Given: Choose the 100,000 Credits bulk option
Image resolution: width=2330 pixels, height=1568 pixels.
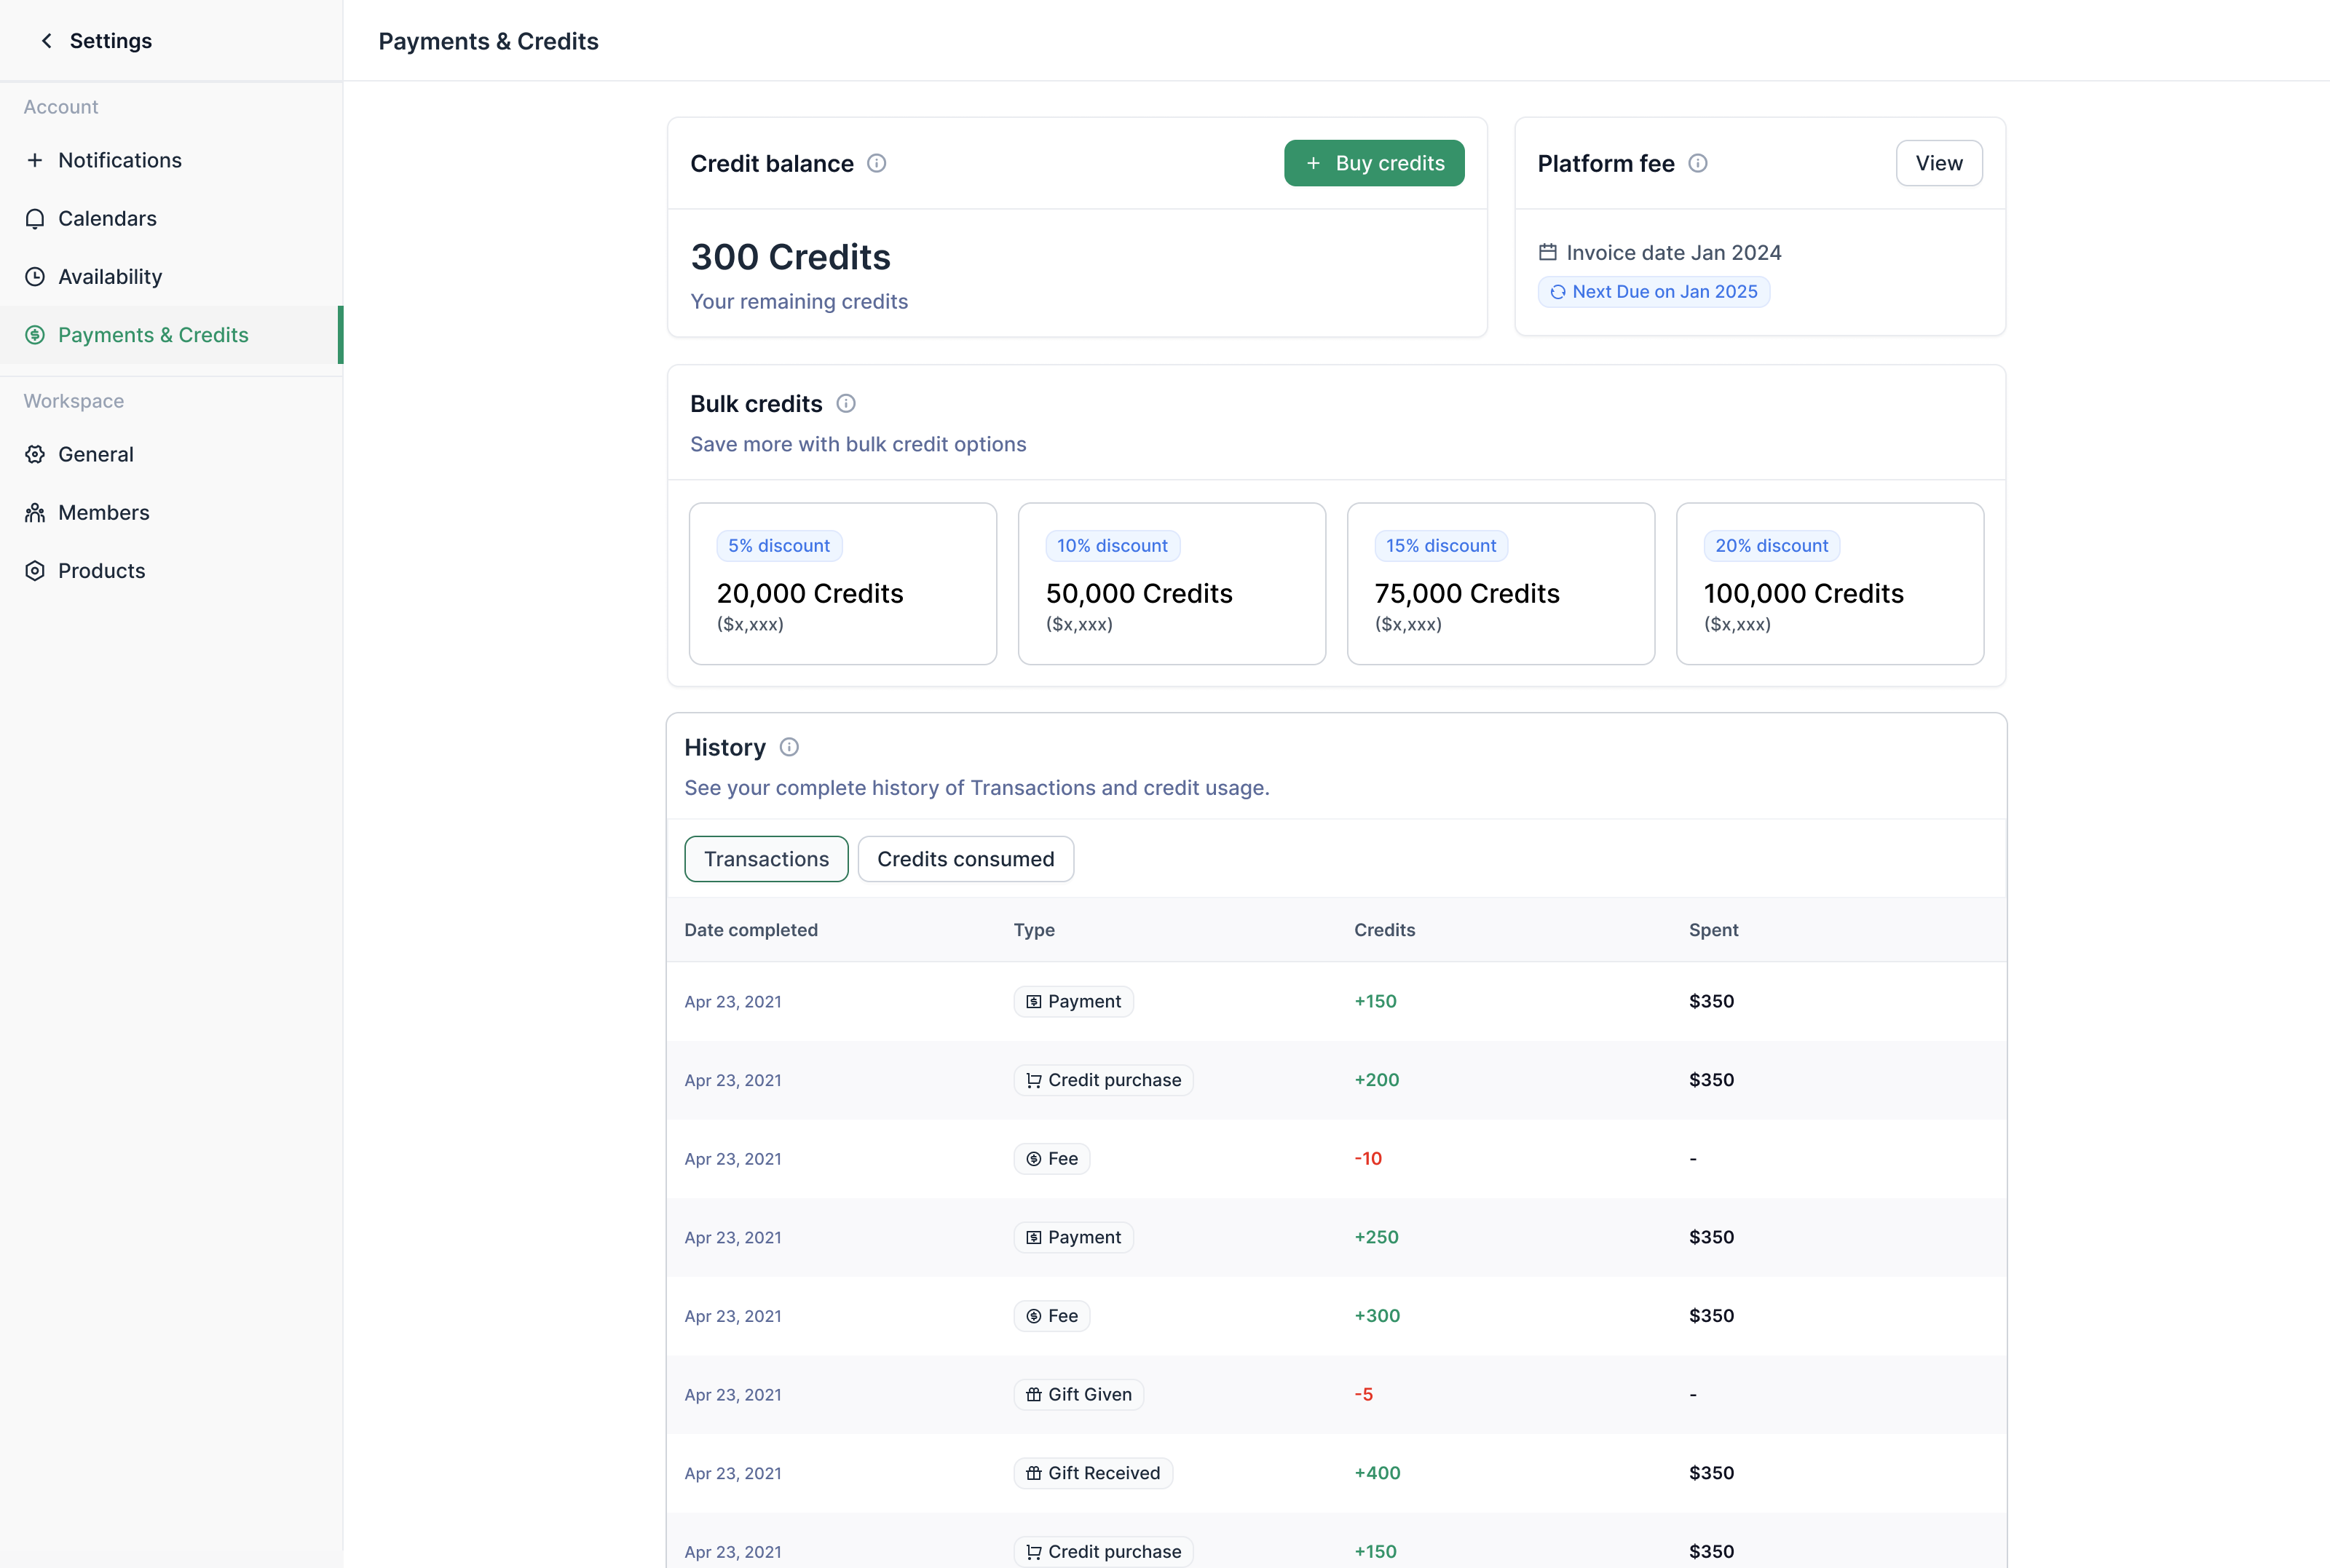Looking at the screenshot, I should point(1829,584).
